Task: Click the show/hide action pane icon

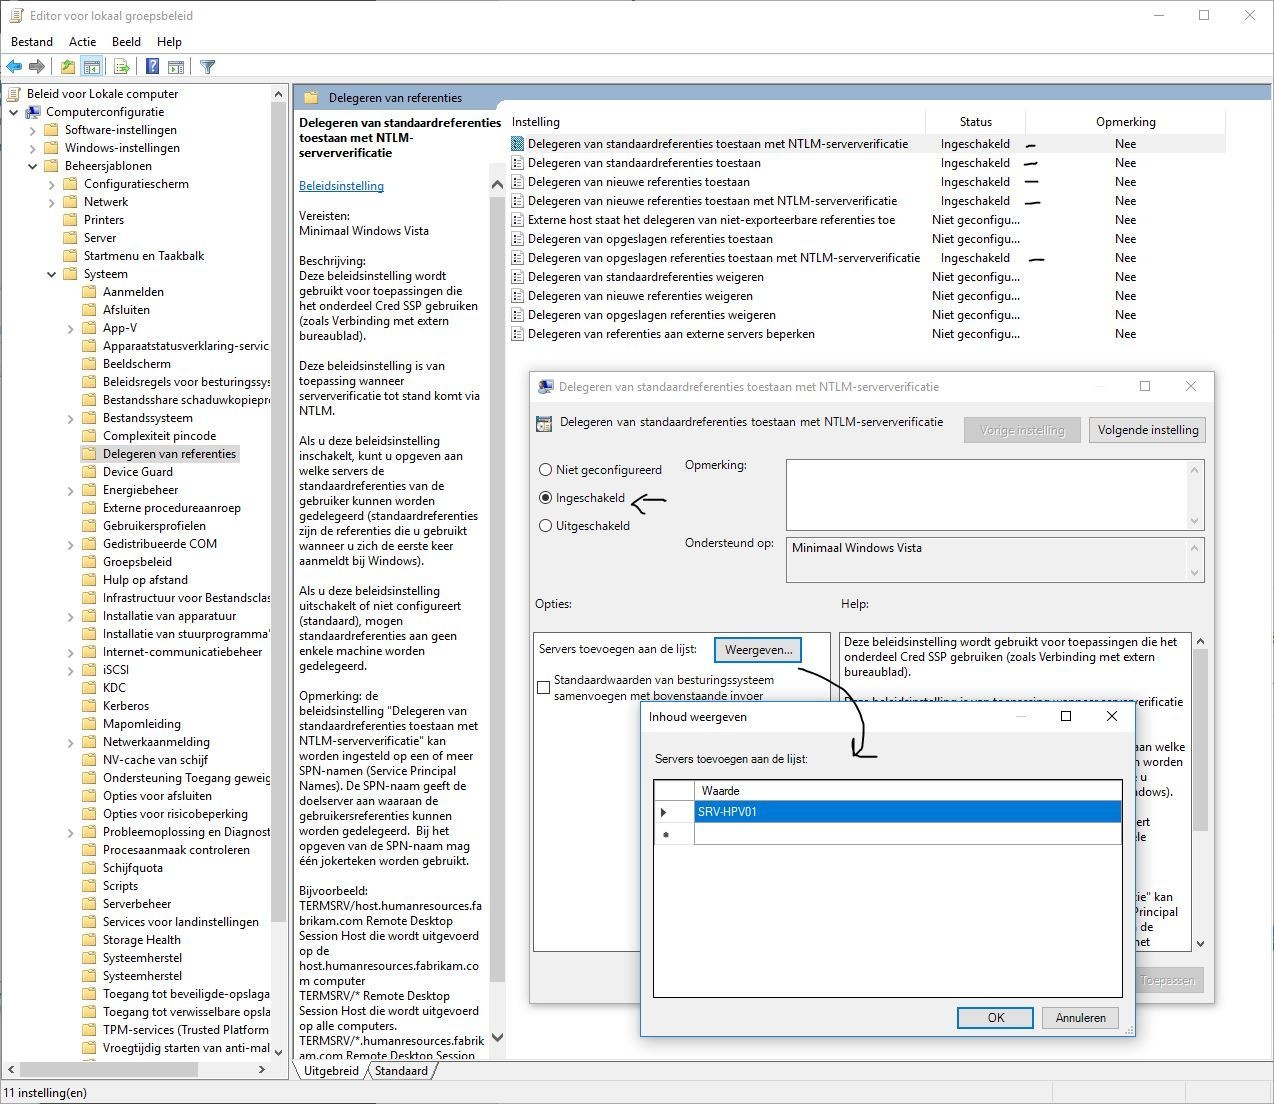Action: click(176, 67)
